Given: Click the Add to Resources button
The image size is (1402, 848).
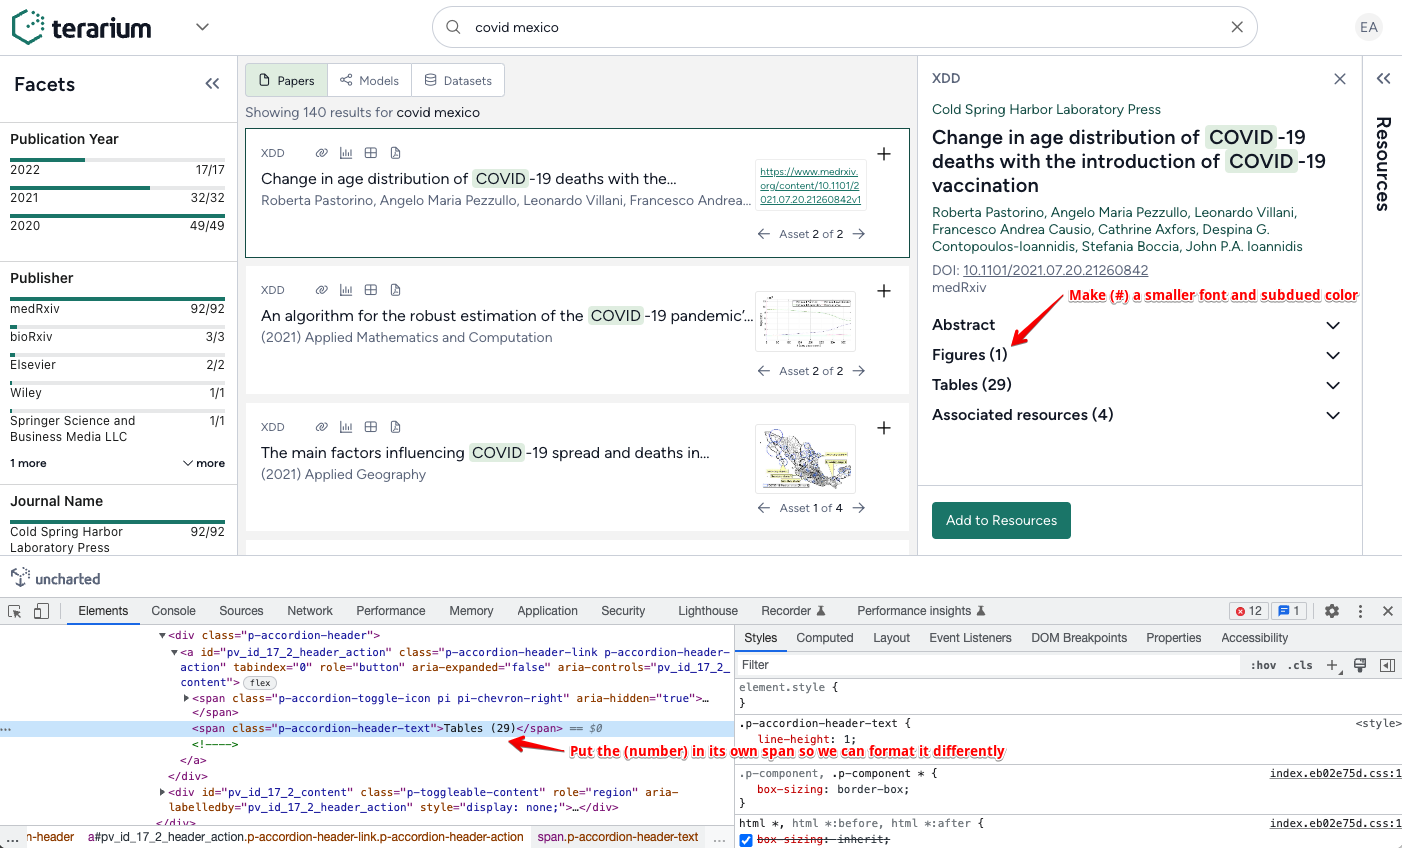Looking at the screenshot, I should [1001, 520].
